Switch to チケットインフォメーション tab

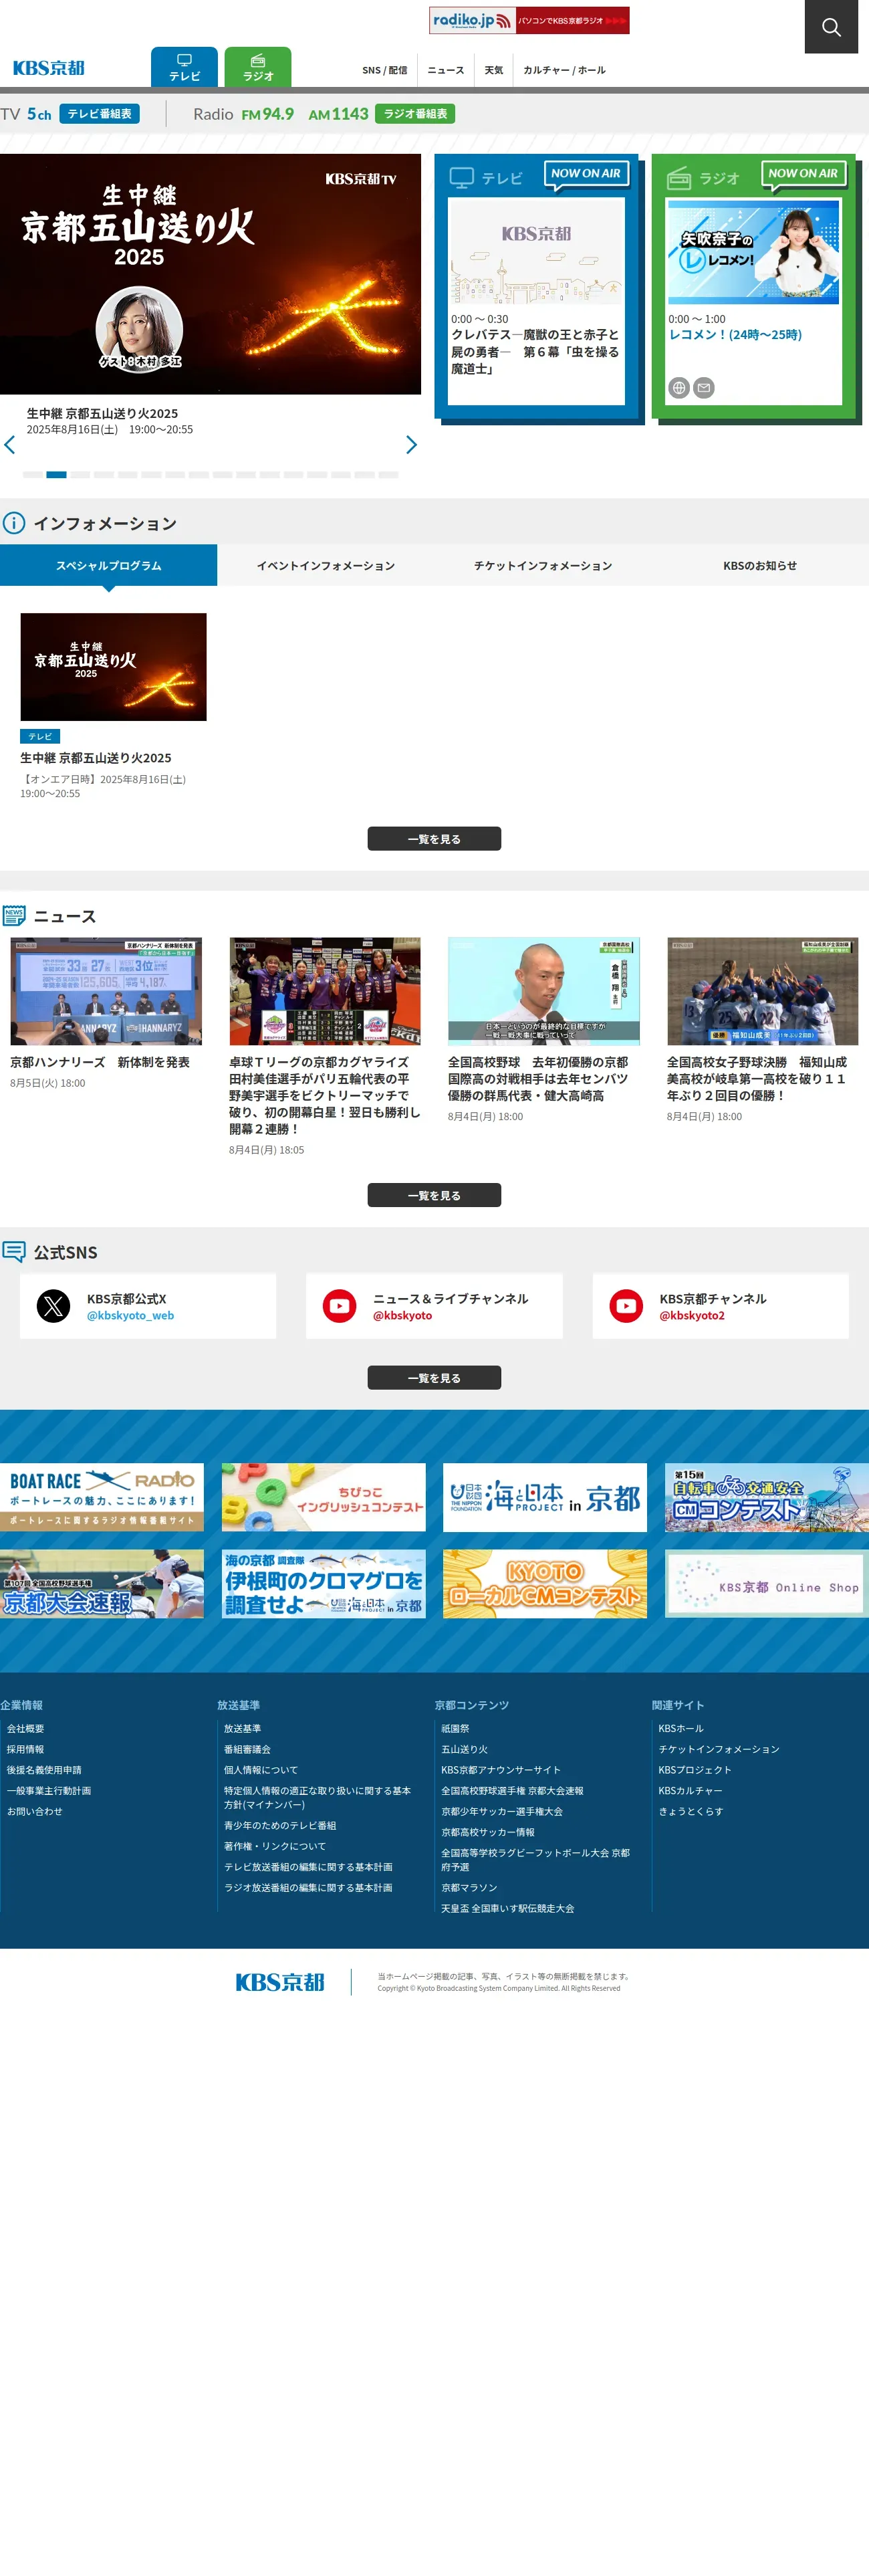click(543, 565)
